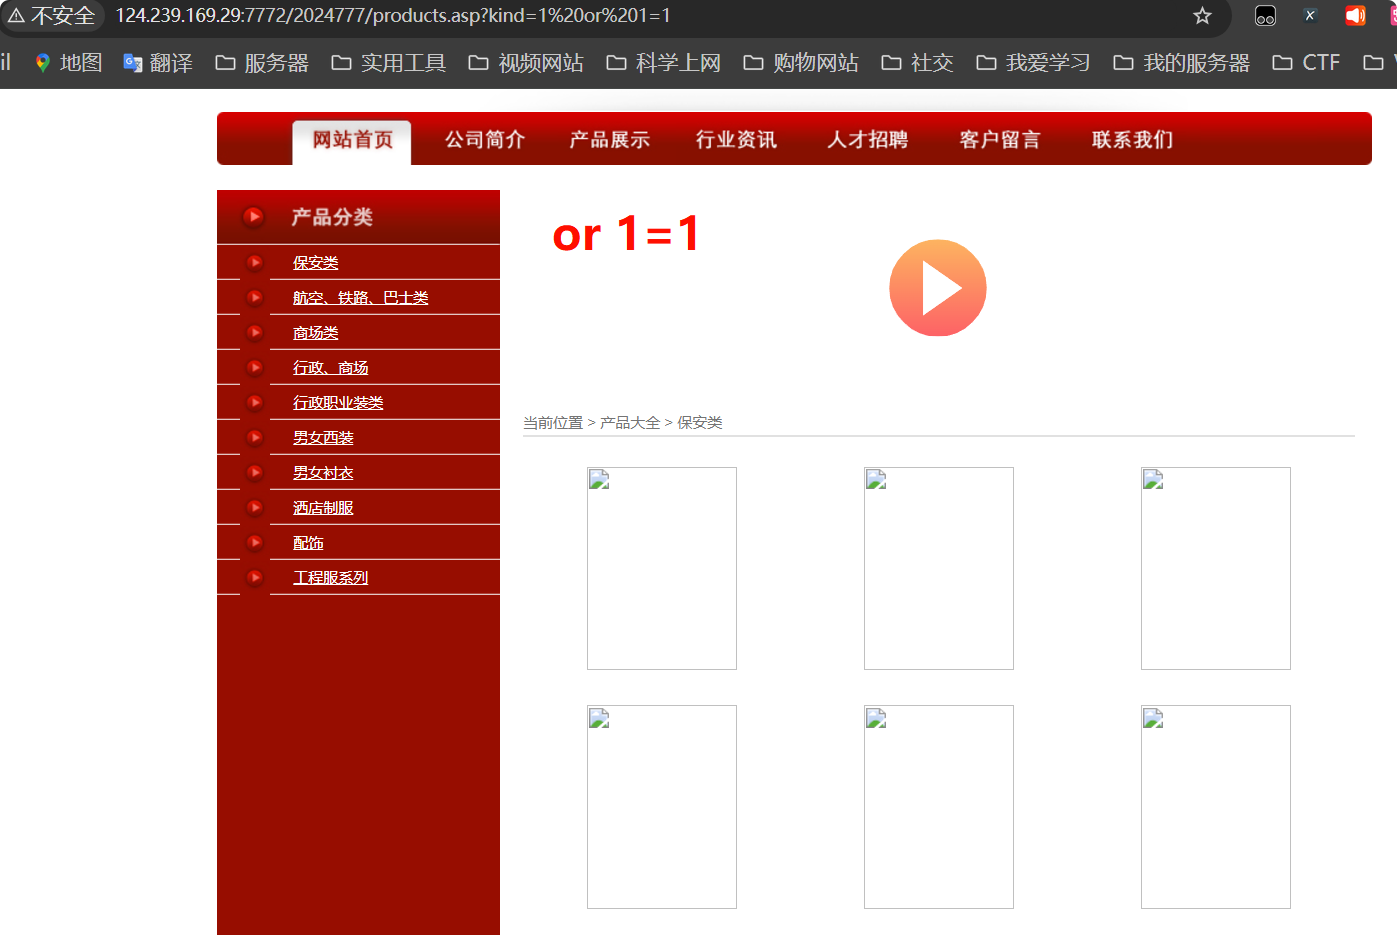Open the 酒店制服 category link
This screenshot has width=1397, height=935.
pos(323,508)
